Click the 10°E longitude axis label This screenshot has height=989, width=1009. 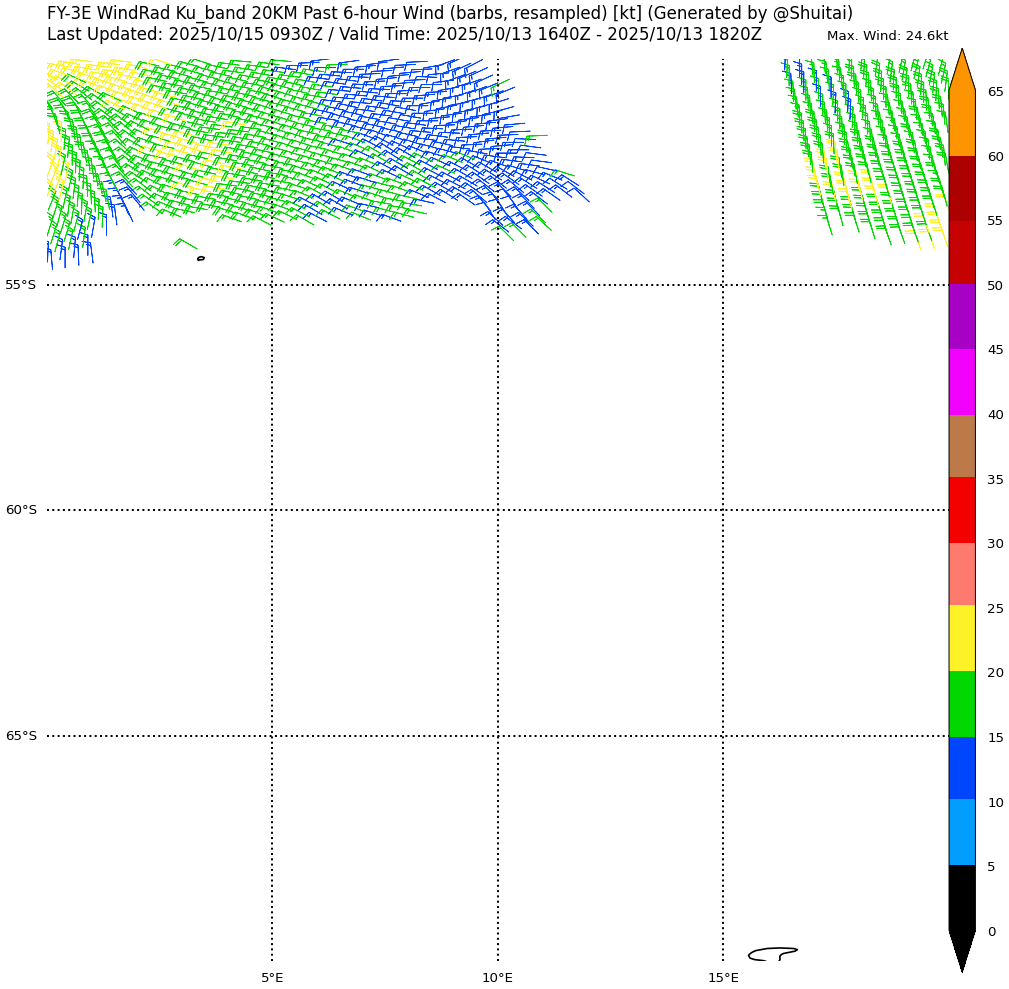pos(497,978)
